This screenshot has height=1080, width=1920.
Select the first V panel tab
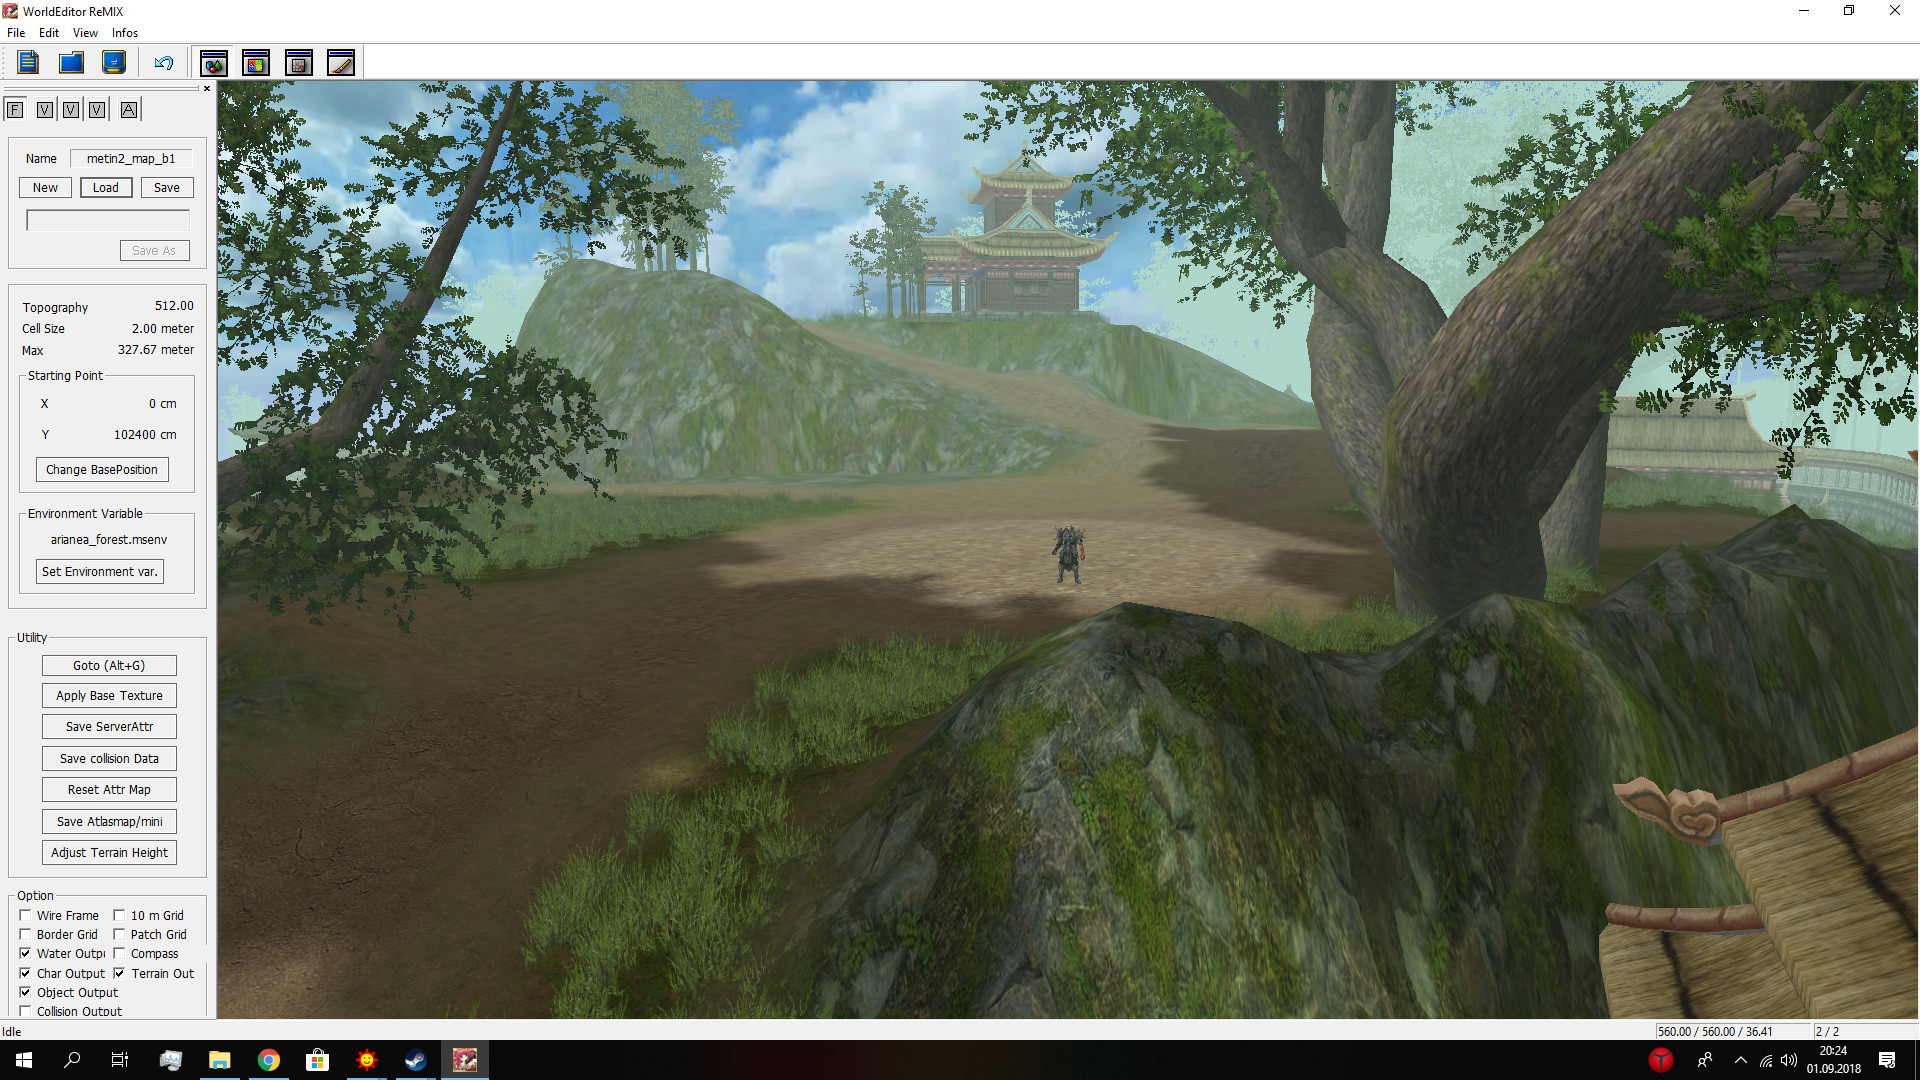coord(45,110)
